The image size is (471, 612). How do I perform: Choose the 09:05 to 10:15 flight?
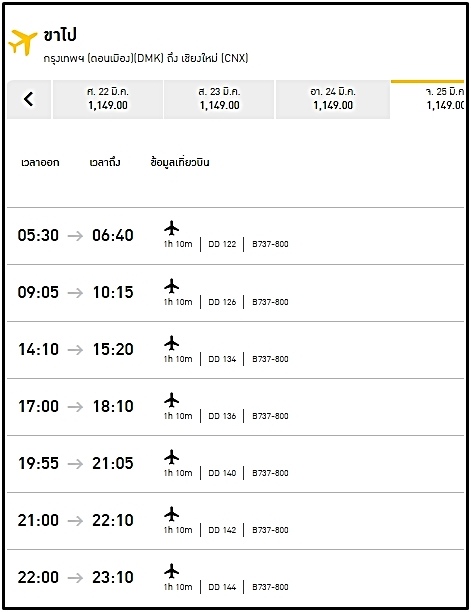(x=235, y=293)
